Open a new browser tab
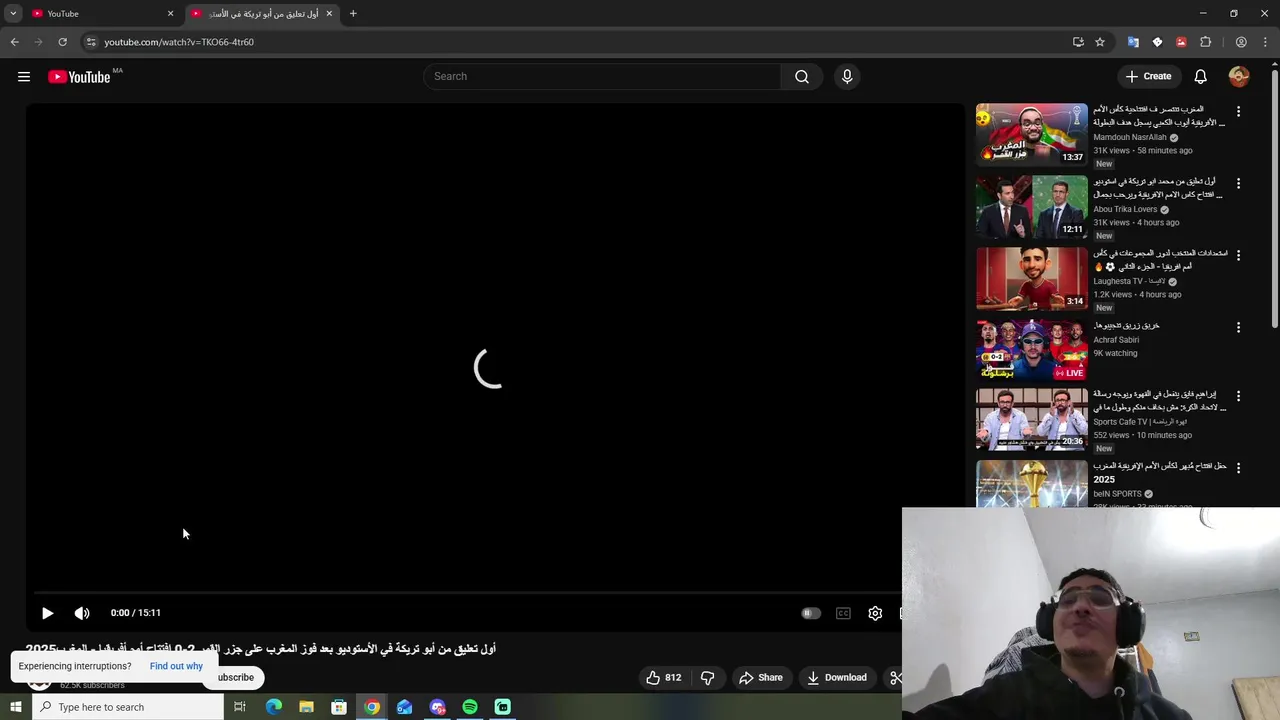The image size is (1280, 720). tap(353, 14)
